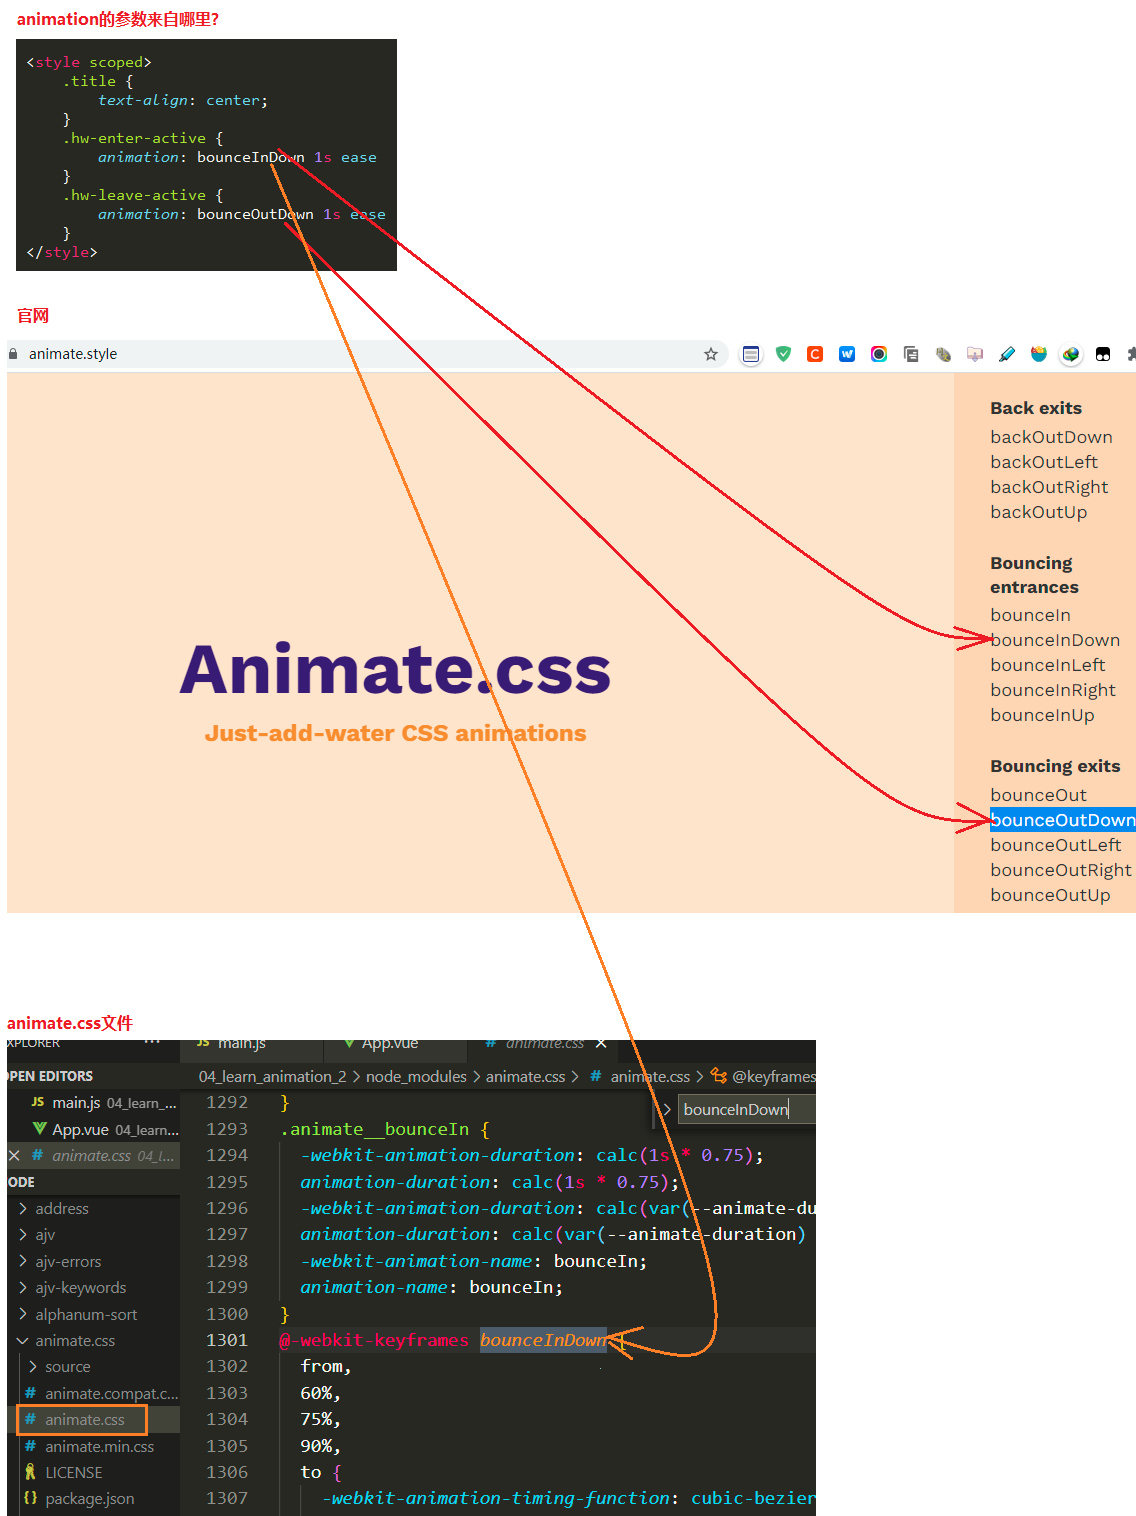Viewport: 1136px width, 1516px height.
Task: Expand the source folder
Action: tap(33, 1366)
